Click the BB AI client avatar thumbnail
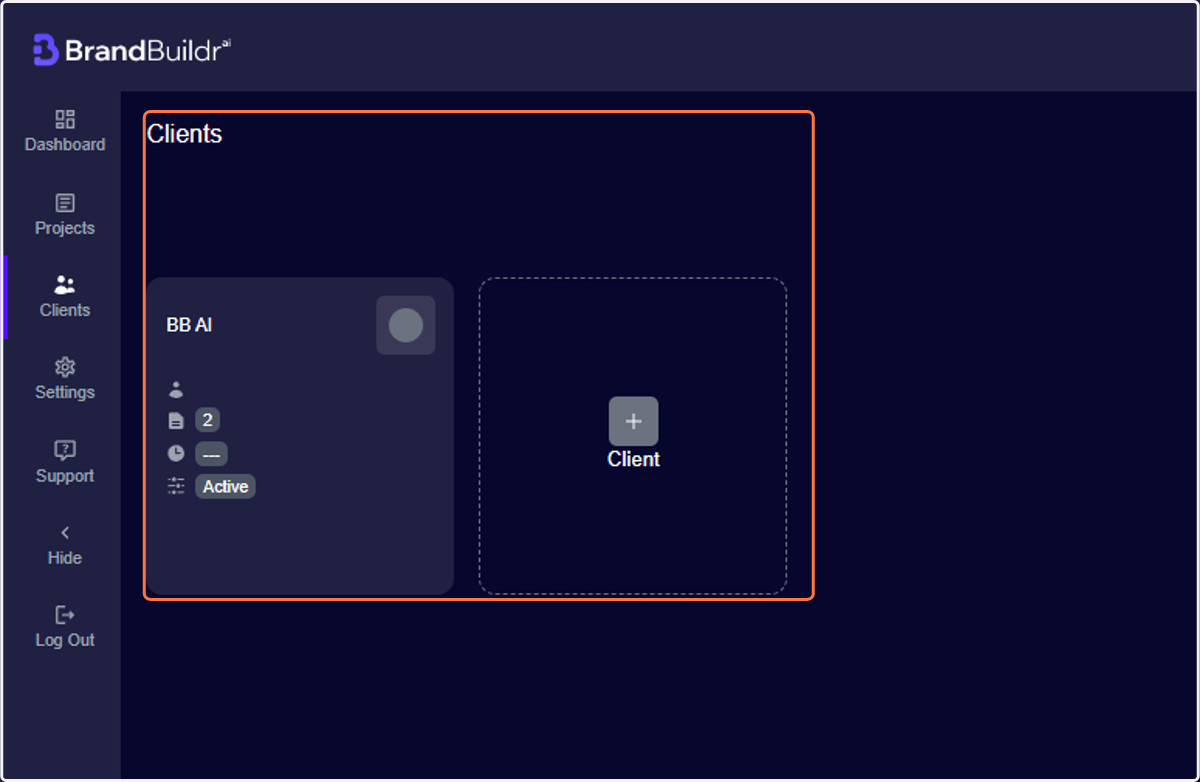1200x782 pixels. (x=406, y=325)
